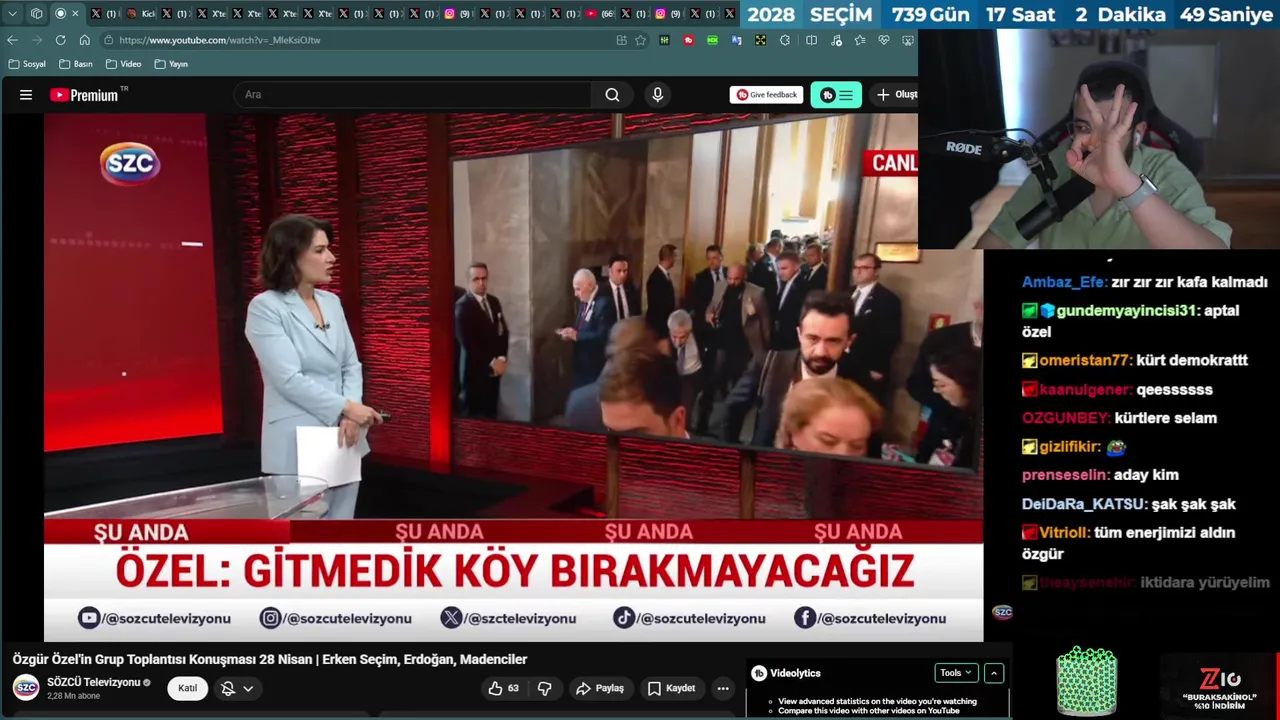This screenshot has height=720, width=1280.
Task: Switch to second Instagram (9) tab
Action: [x=668, y=14]
